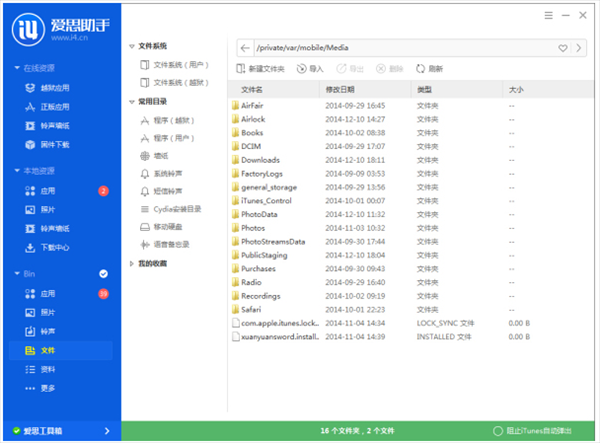600x443 pixels.
Task: Go back with path bar arrow
Action: pyautogui.click(x=245, y=48)
